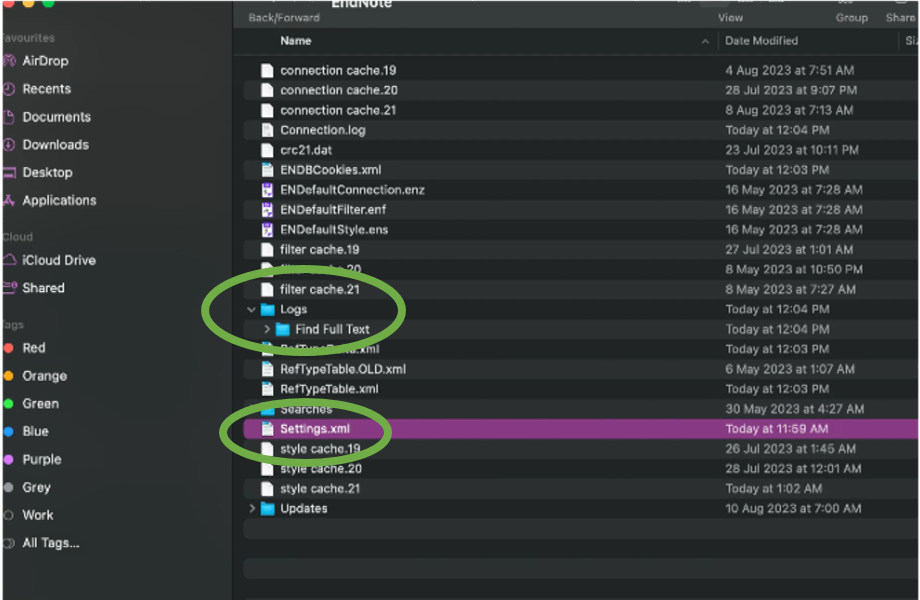Click the Find Full Text folder icon
Screen dimensions: 920x600
click(x=282, y=329)
